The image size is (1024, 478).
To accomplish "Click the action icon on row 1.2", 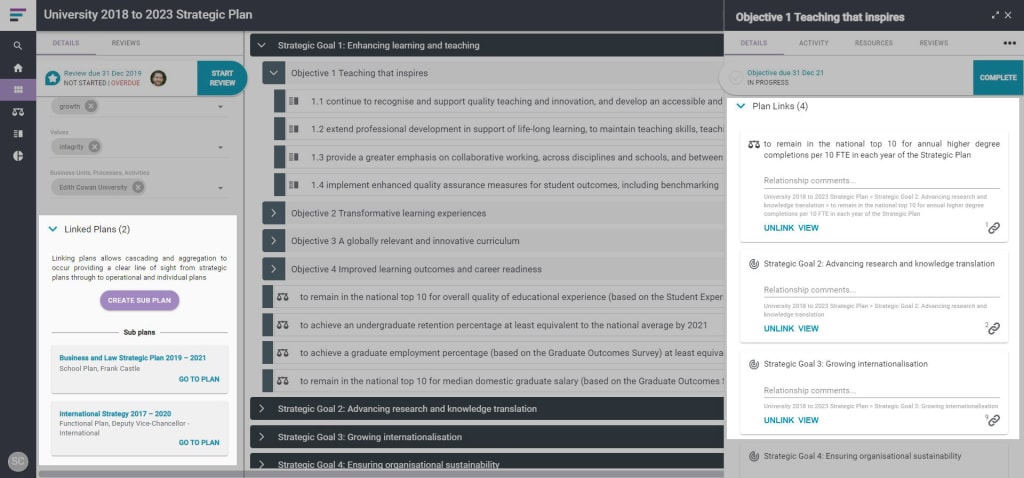I will pyautogui.click(x=294, y=129).
